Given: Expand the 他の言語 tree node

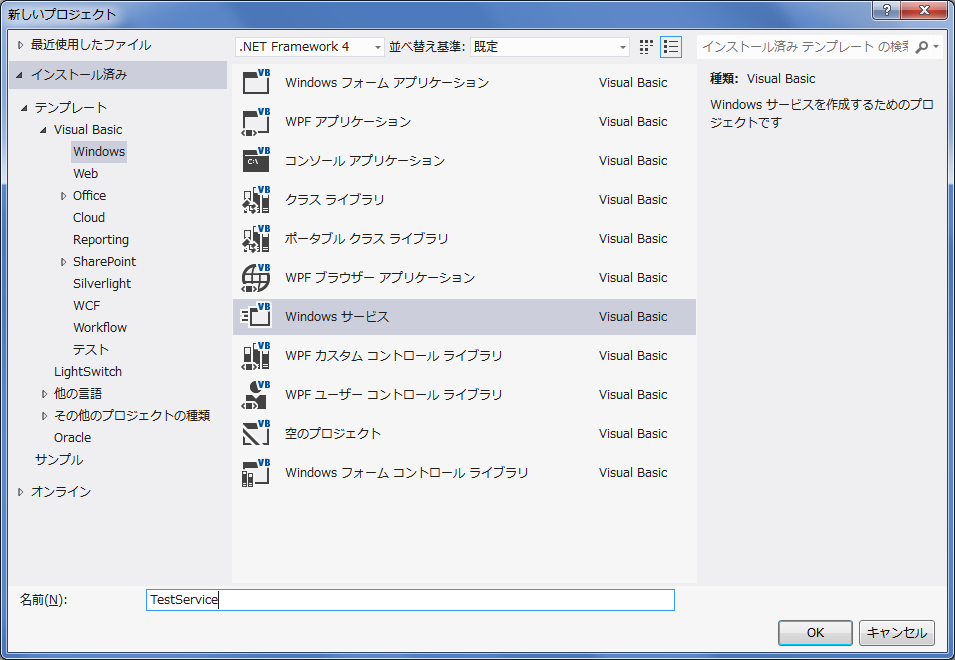Looking at the screenshot, I should click(44, 394).
